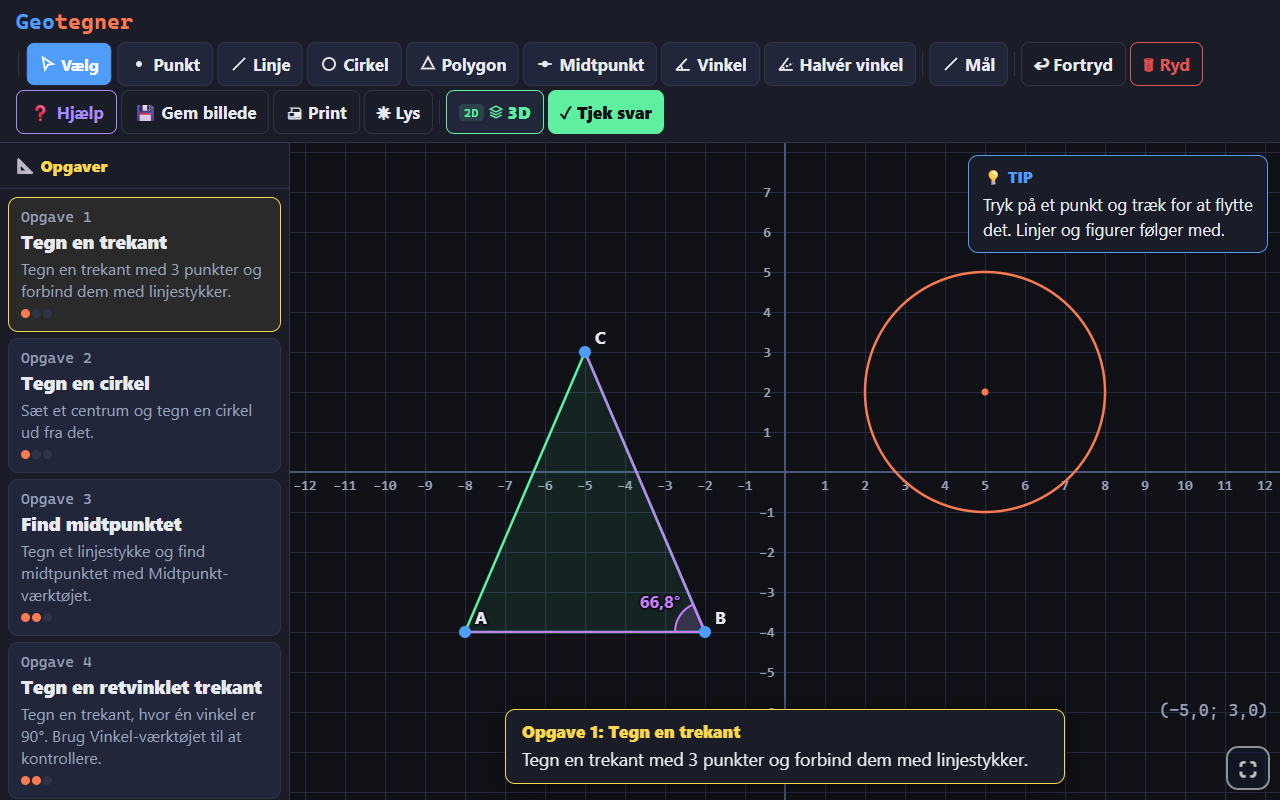Toggle the 2D/3D view switch
The height and width of the screenshot is (800, 1280).
click(495, 112)
